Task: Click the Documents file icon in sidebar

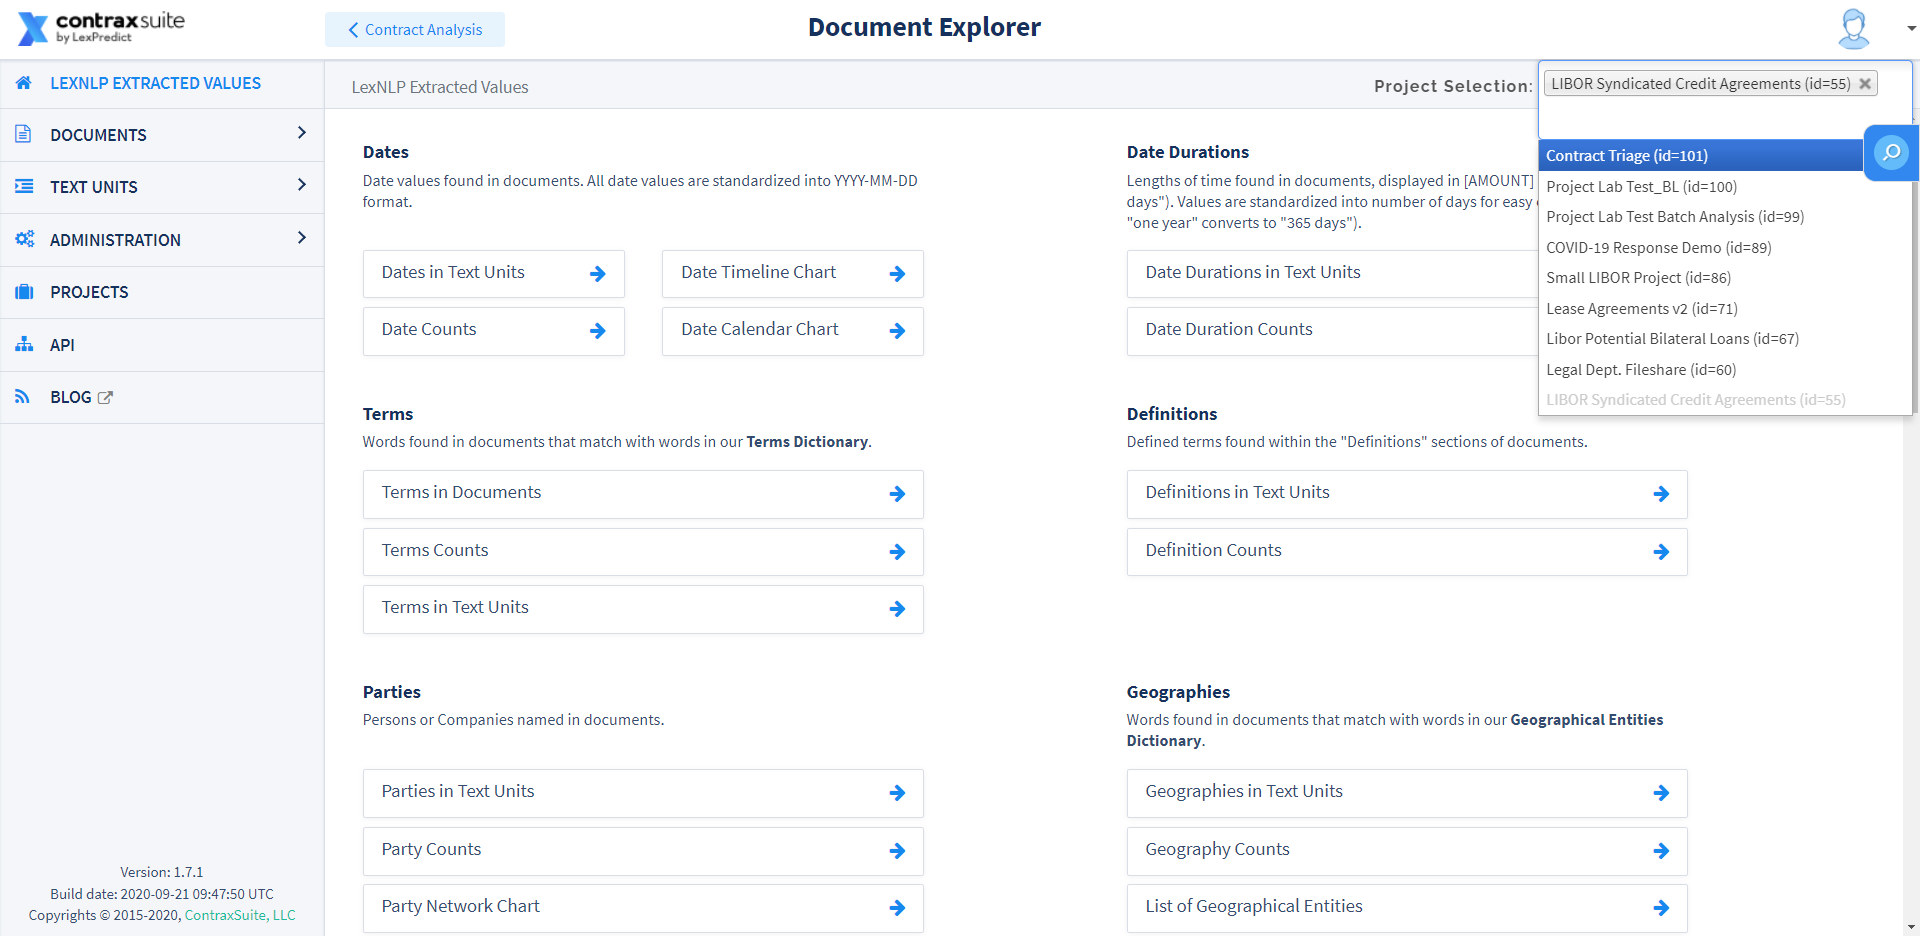Action: point(24,134)
